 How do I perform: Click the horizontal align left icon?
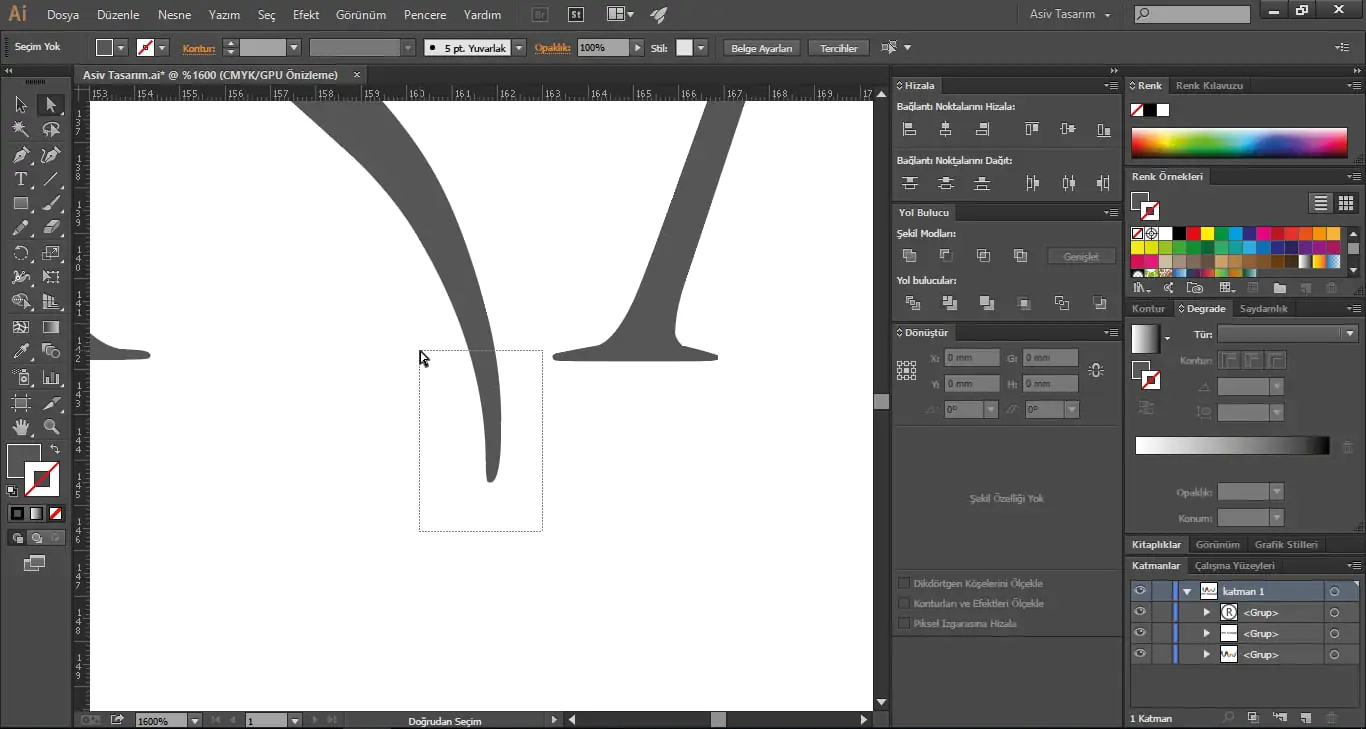coord(909,129)
